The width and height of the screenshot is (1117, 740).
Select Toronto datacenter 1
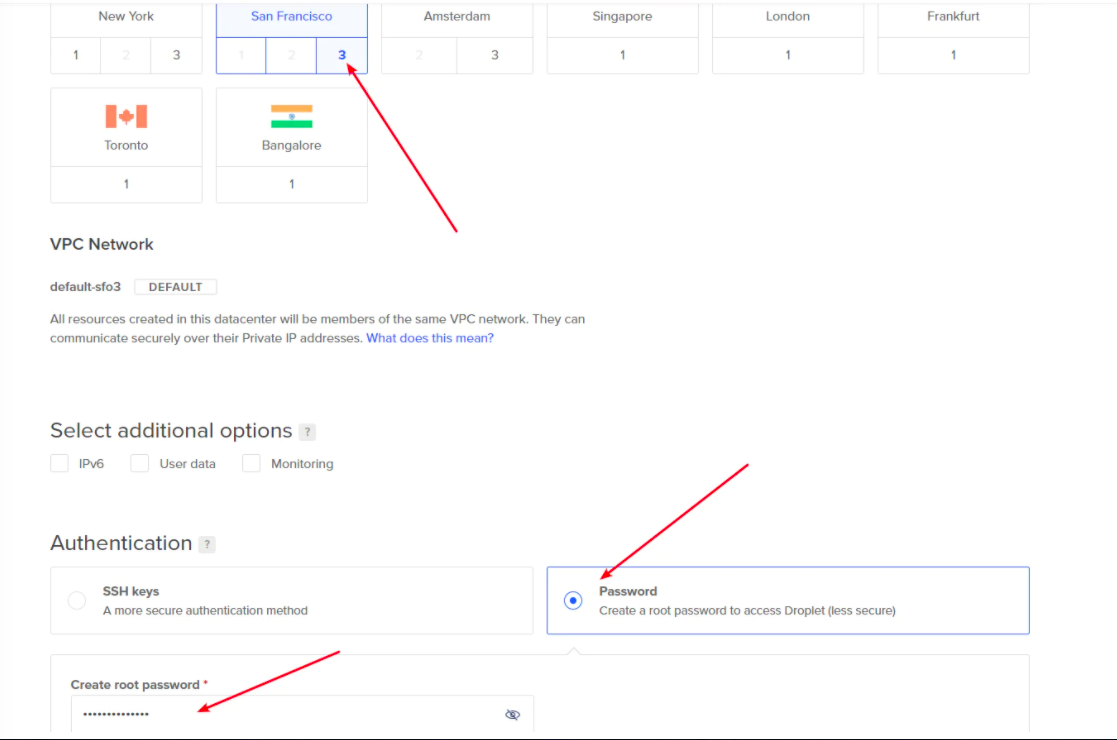tap(126, 184)
